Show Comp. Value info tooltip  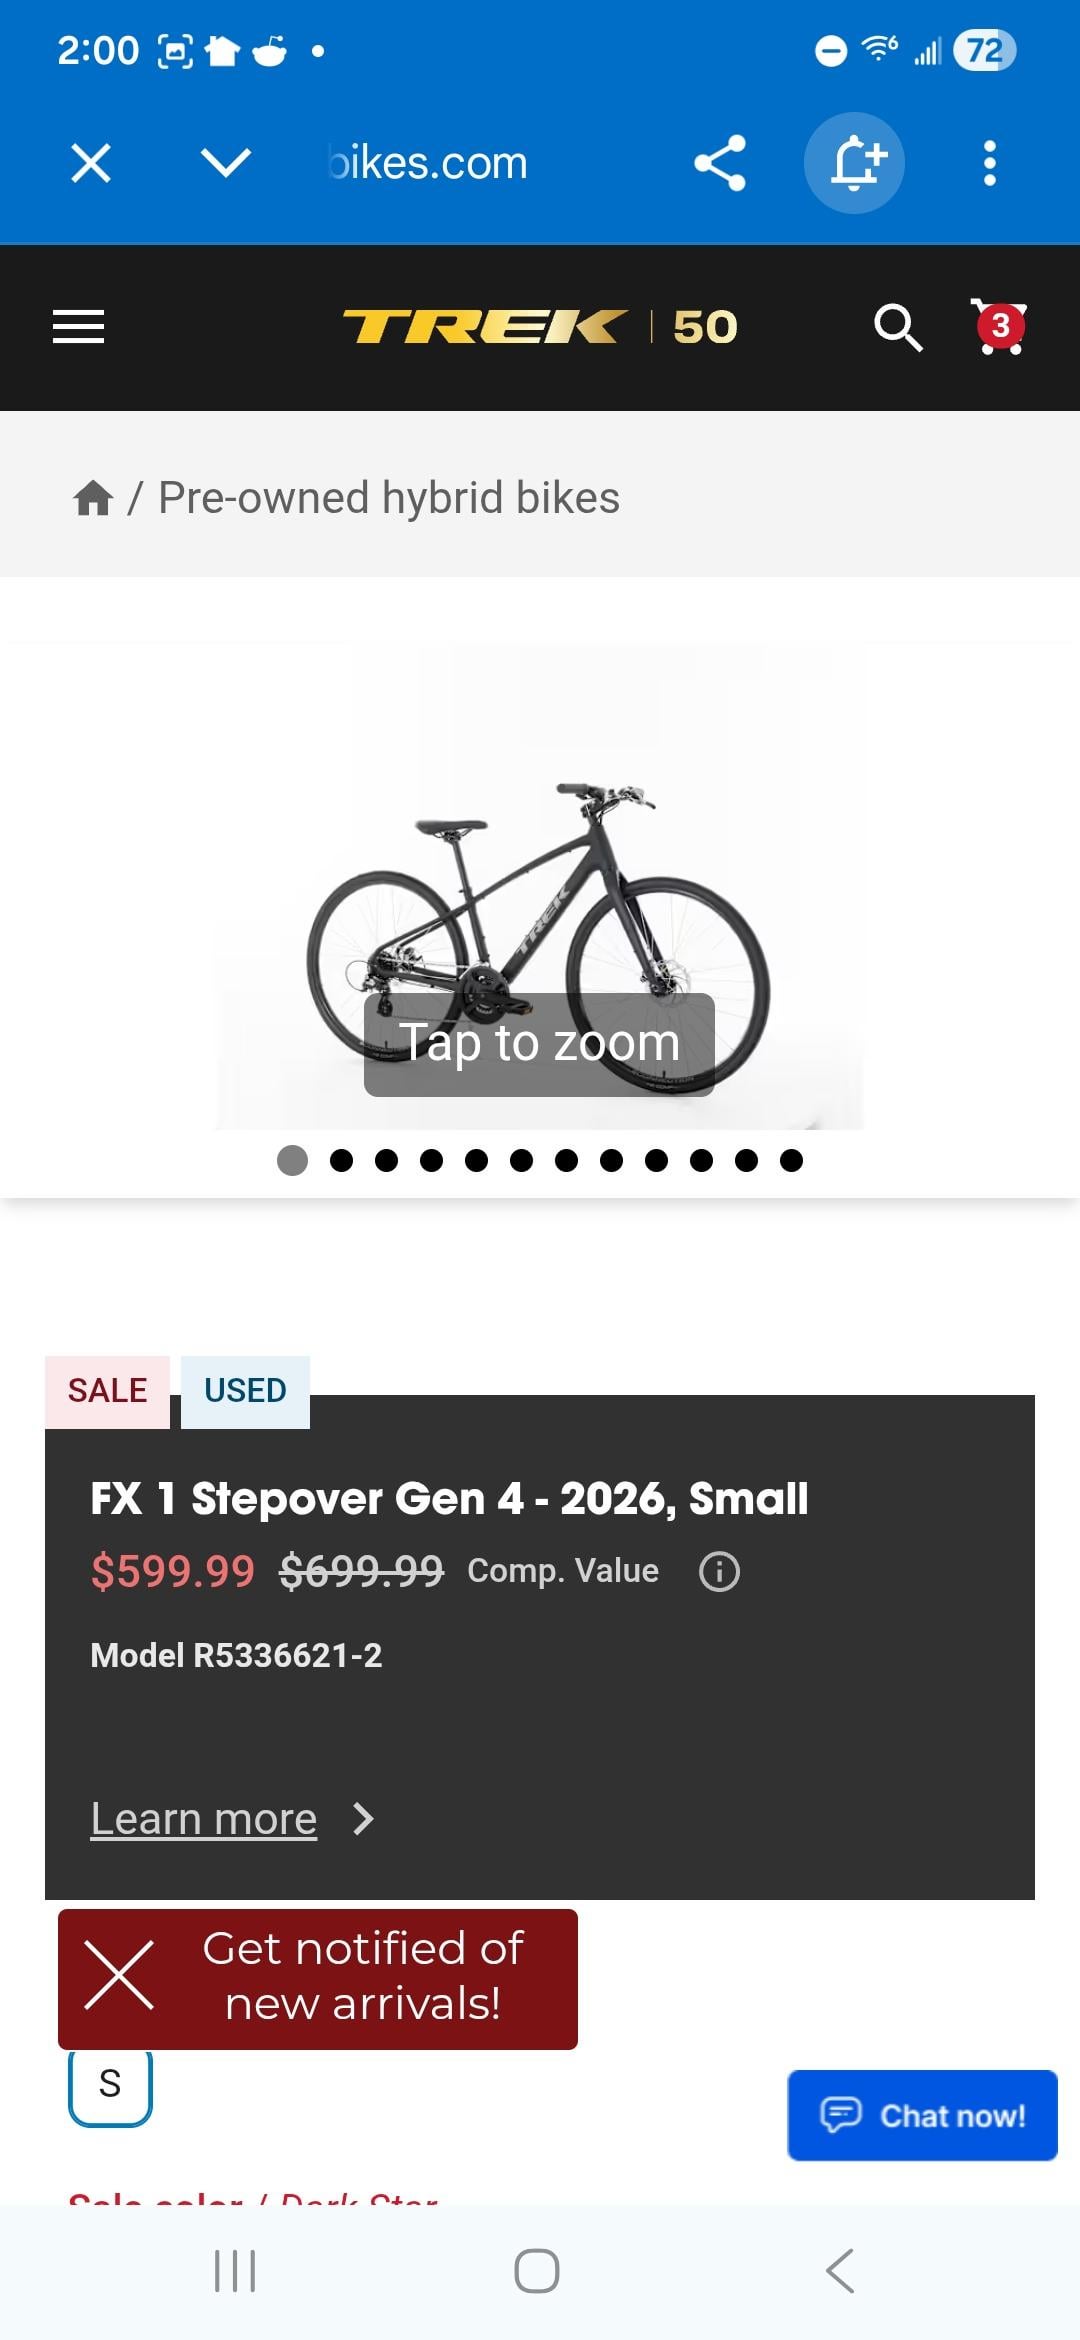719,1571
